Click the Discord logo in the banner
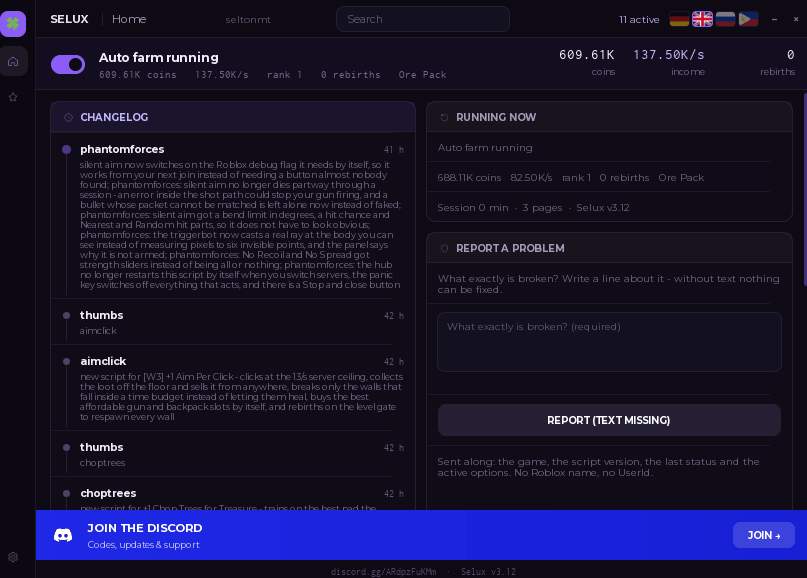807x578 pixels. point(63,535)
